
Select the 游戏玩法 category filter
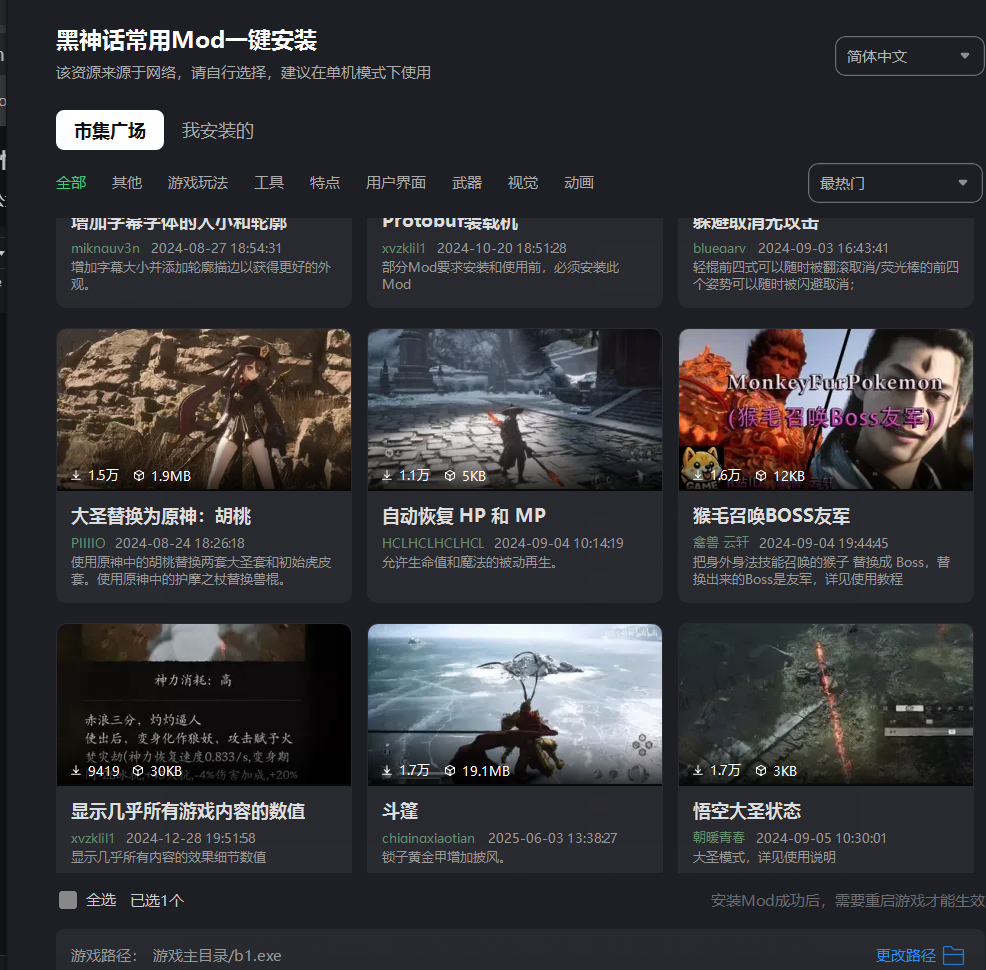[198, 183]
